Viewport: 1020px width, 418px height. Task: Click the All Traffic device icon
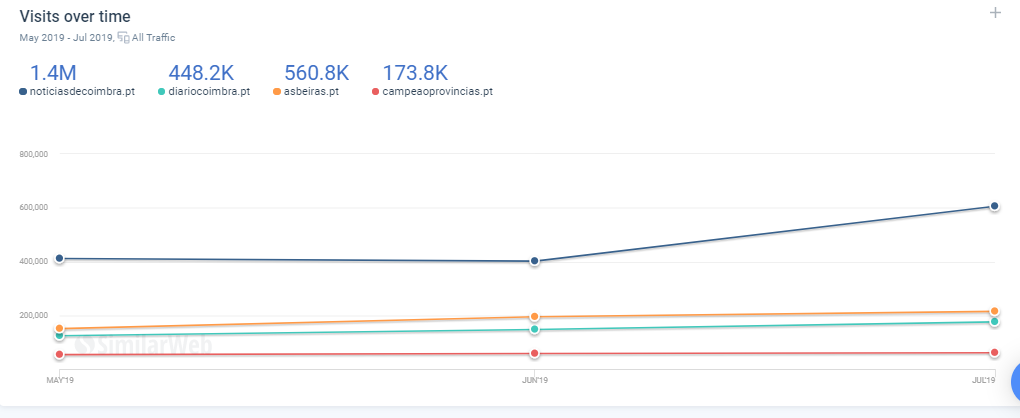coord(123,38)
